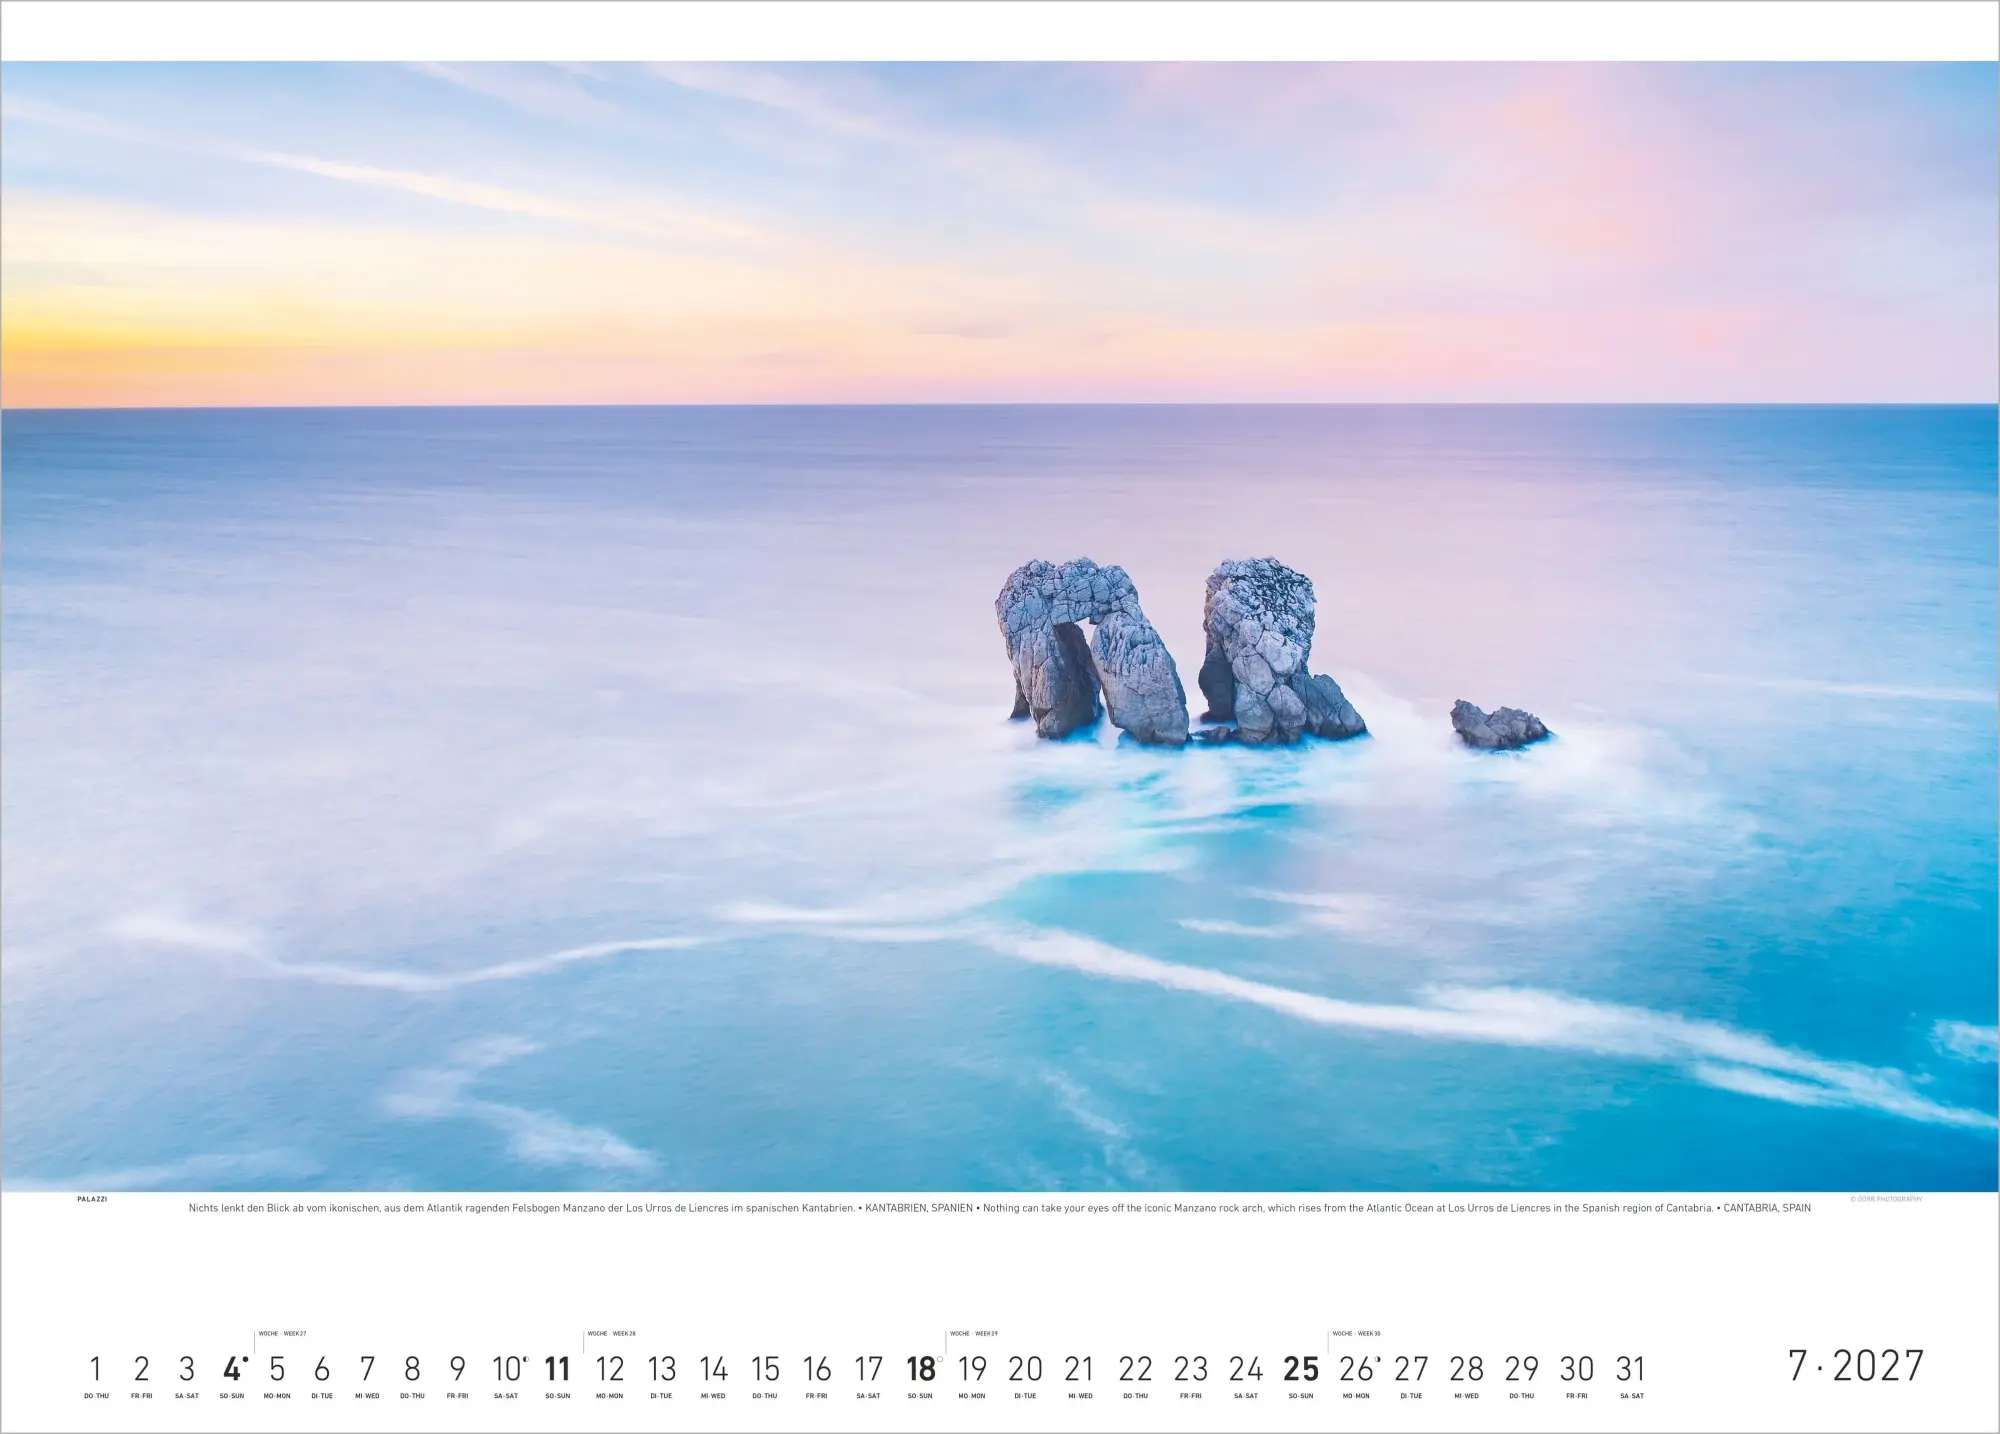
Task: Select date 26 in the calendar row
Action: pyautogui.click(x=1356, y=1368)
